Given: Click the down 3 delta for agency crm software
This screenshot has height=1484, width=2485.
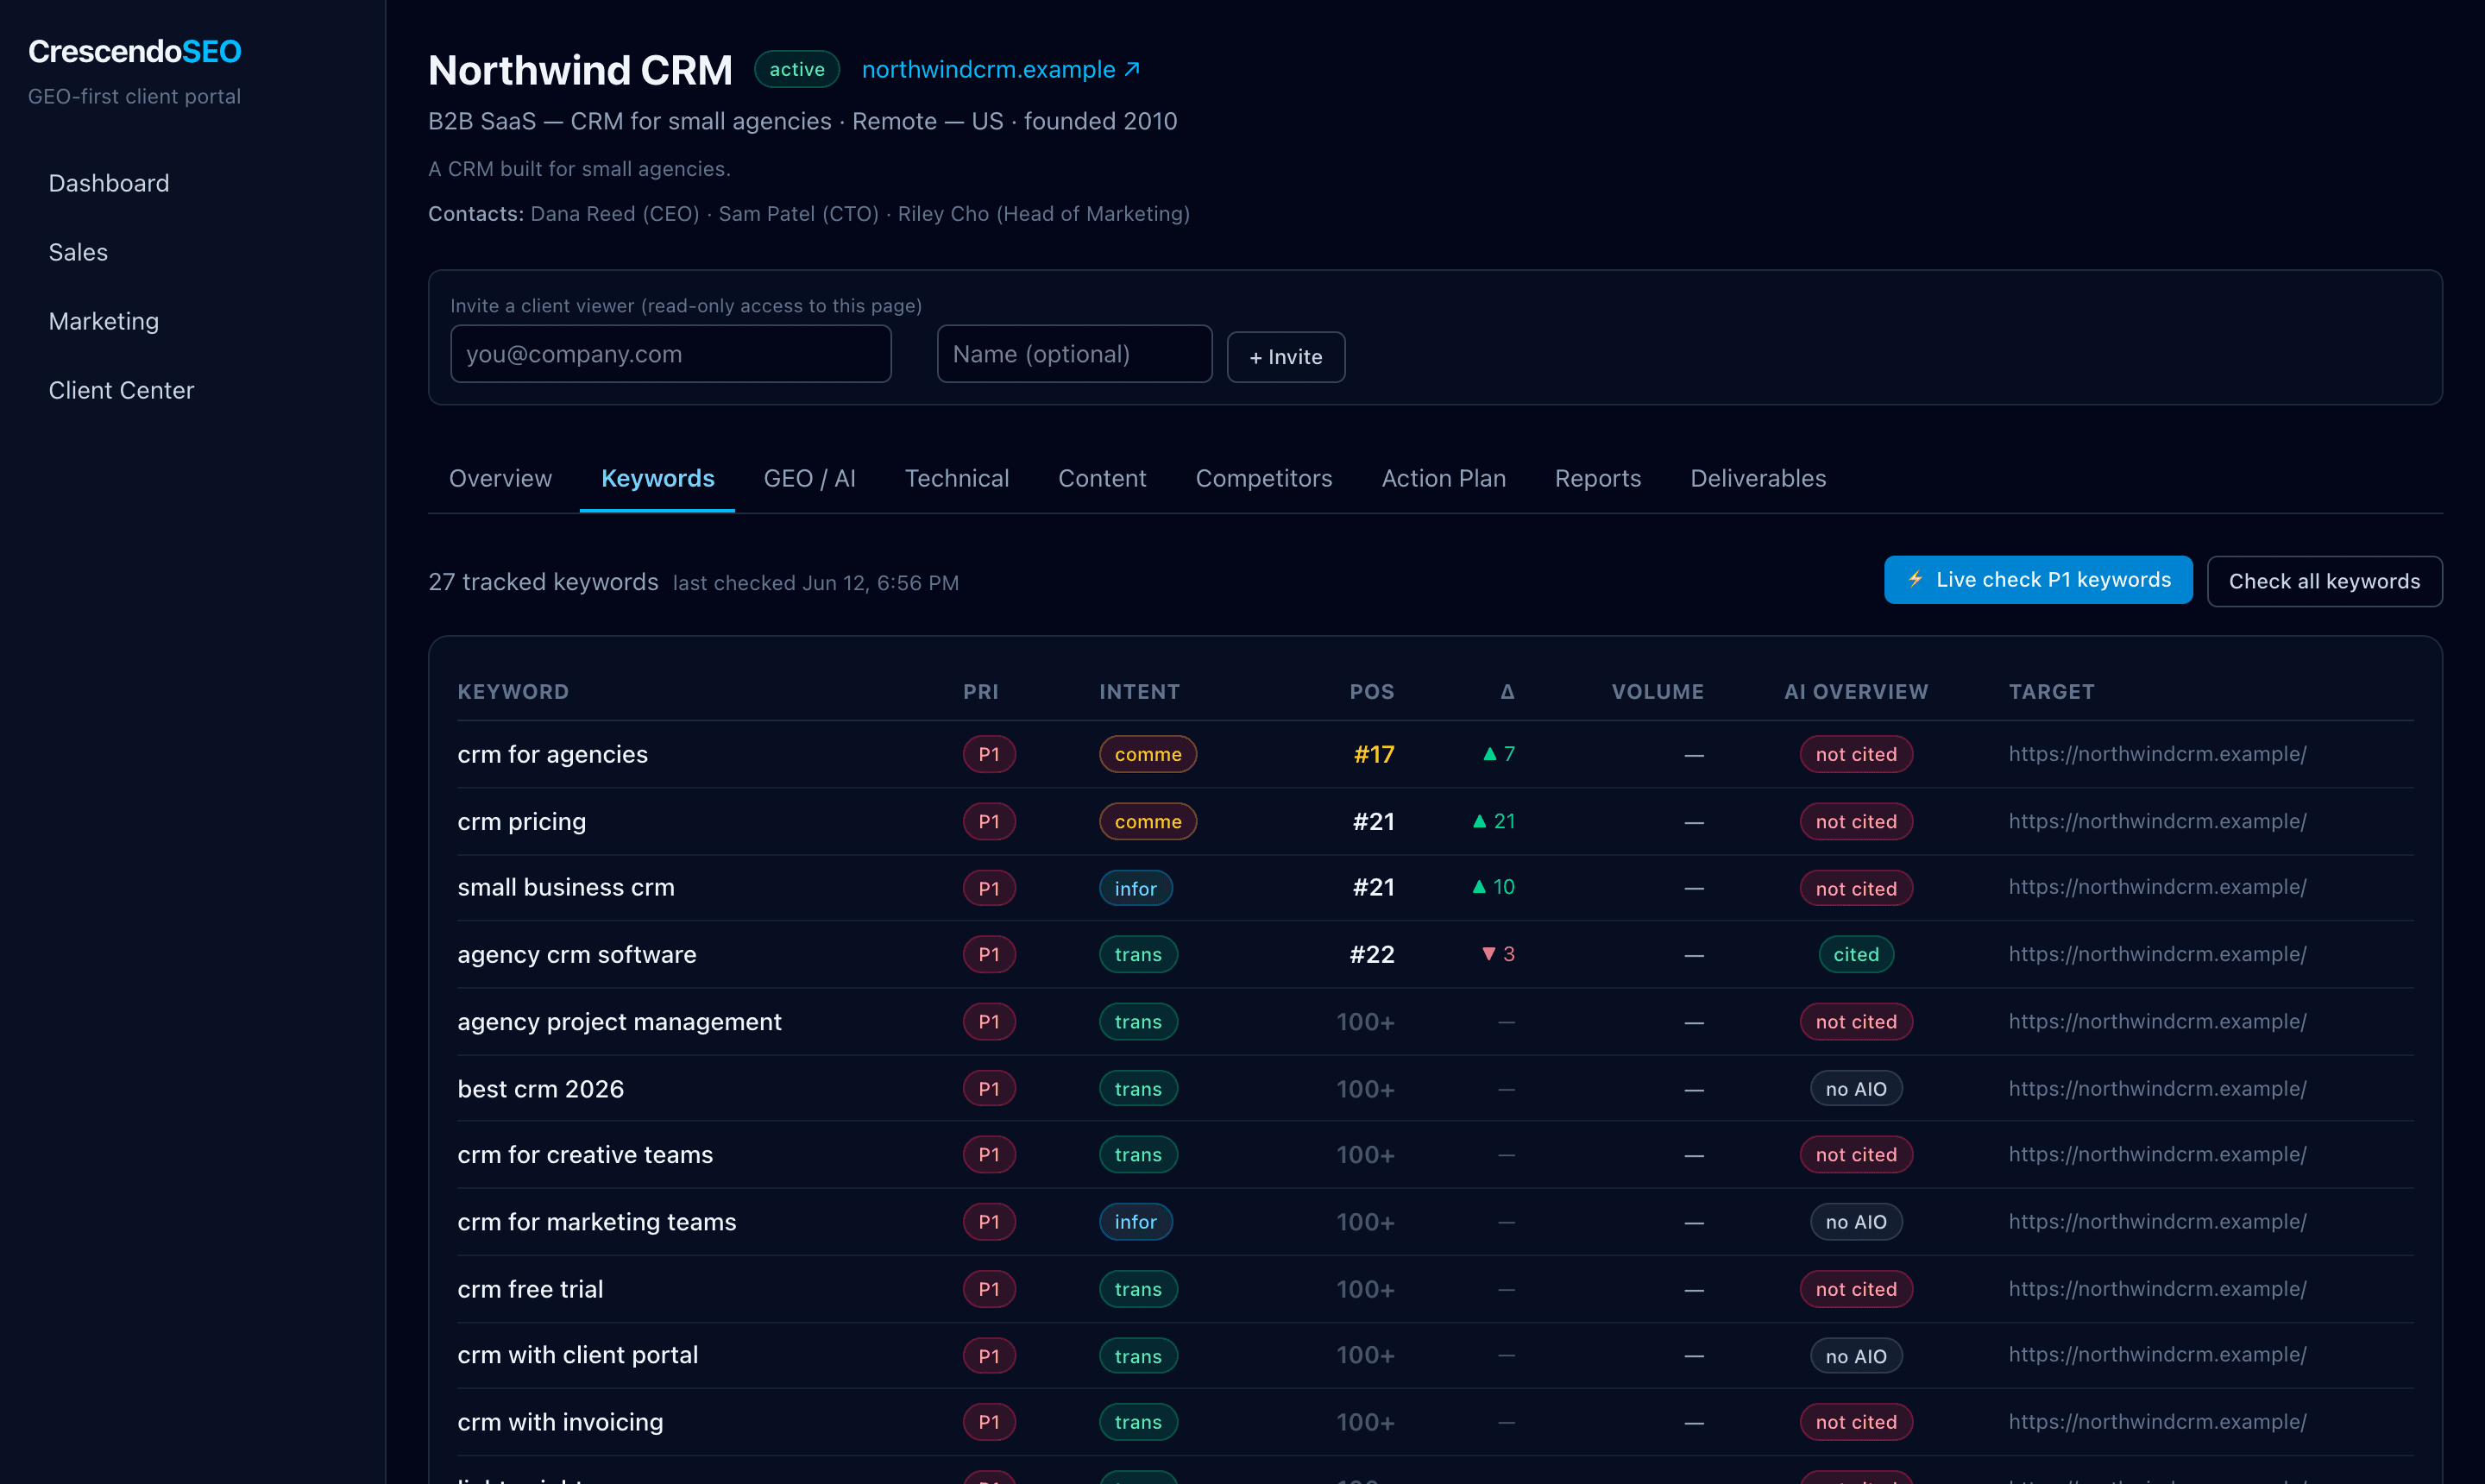Looking at the screenshot, I should [1498, 954].
